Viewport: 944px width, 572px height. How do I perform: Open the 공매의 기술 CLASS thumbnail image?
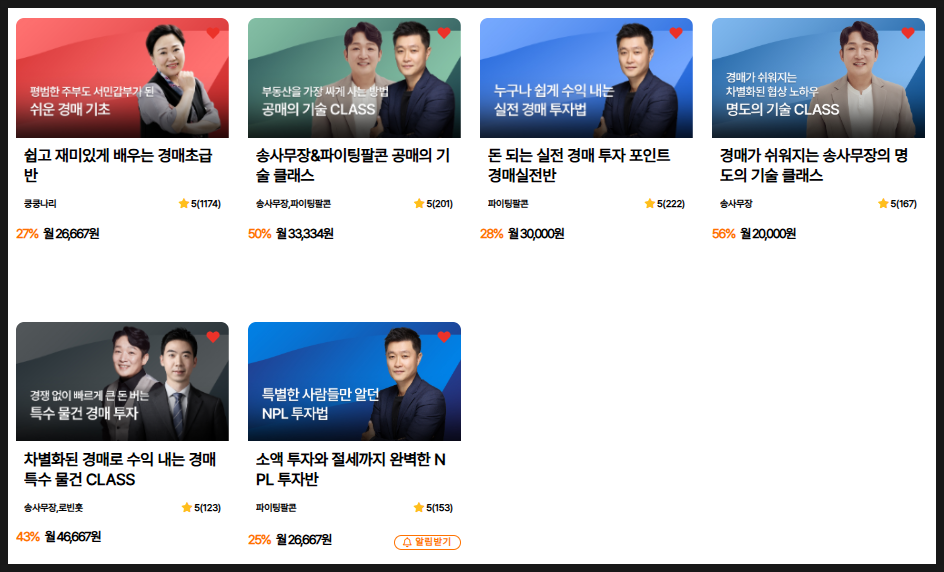354,78
